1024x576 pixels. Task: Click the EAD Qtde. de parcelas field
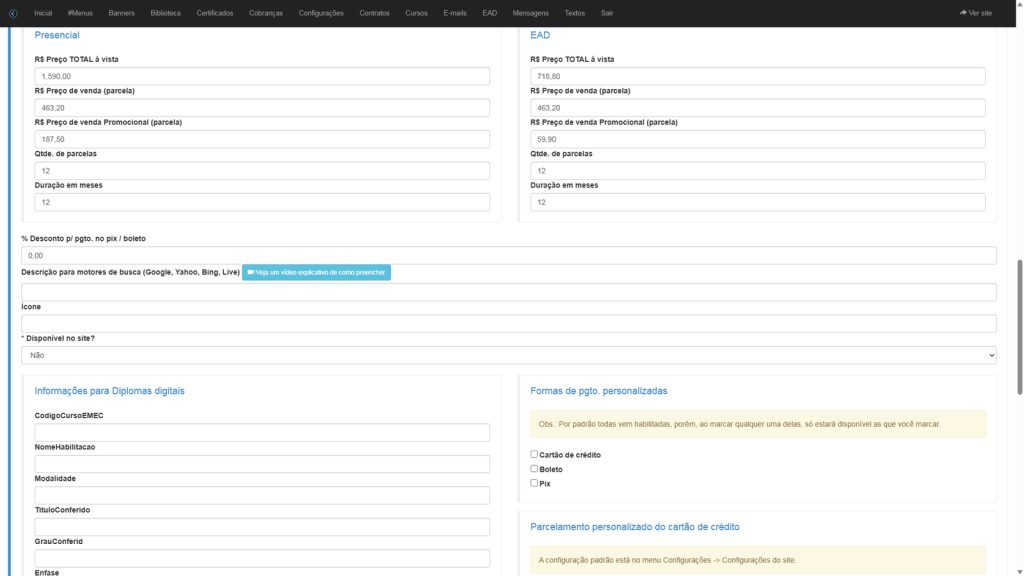(x=757, y=171)
